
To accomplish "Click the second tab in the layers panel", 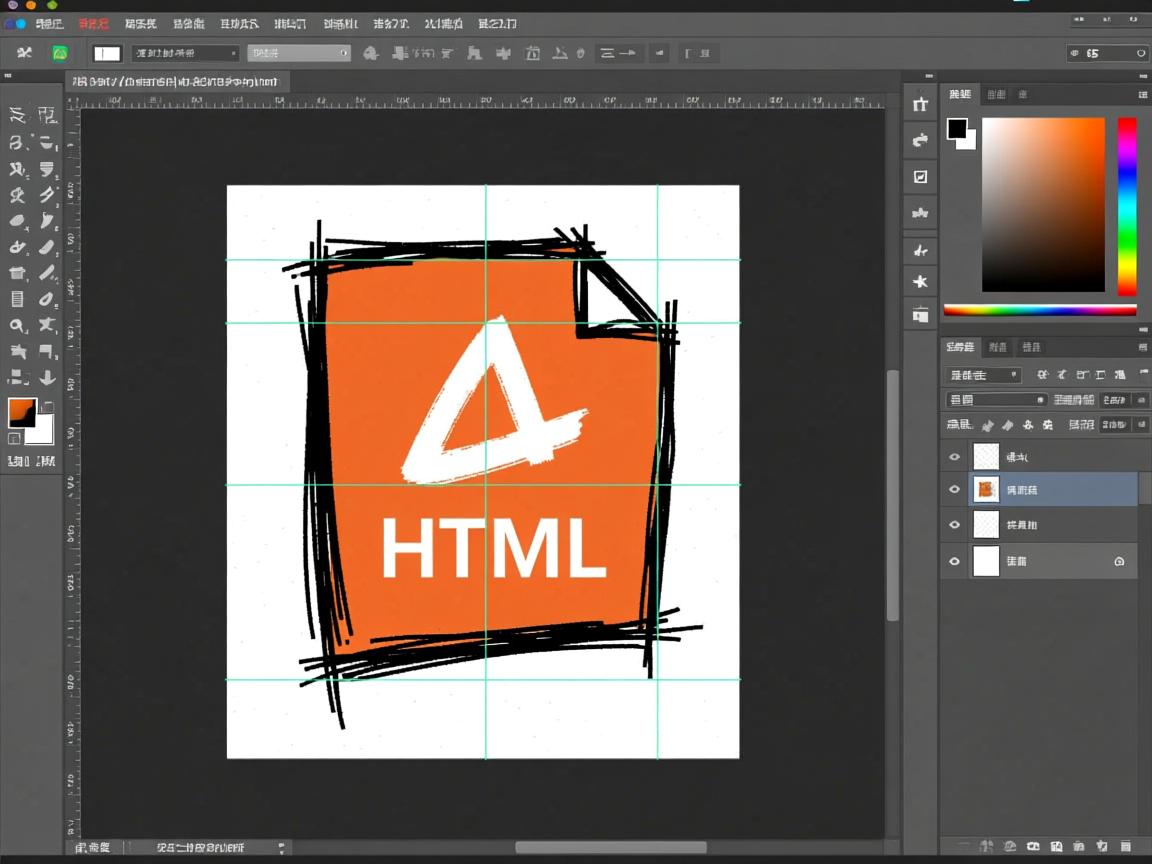I will (997, 347).
